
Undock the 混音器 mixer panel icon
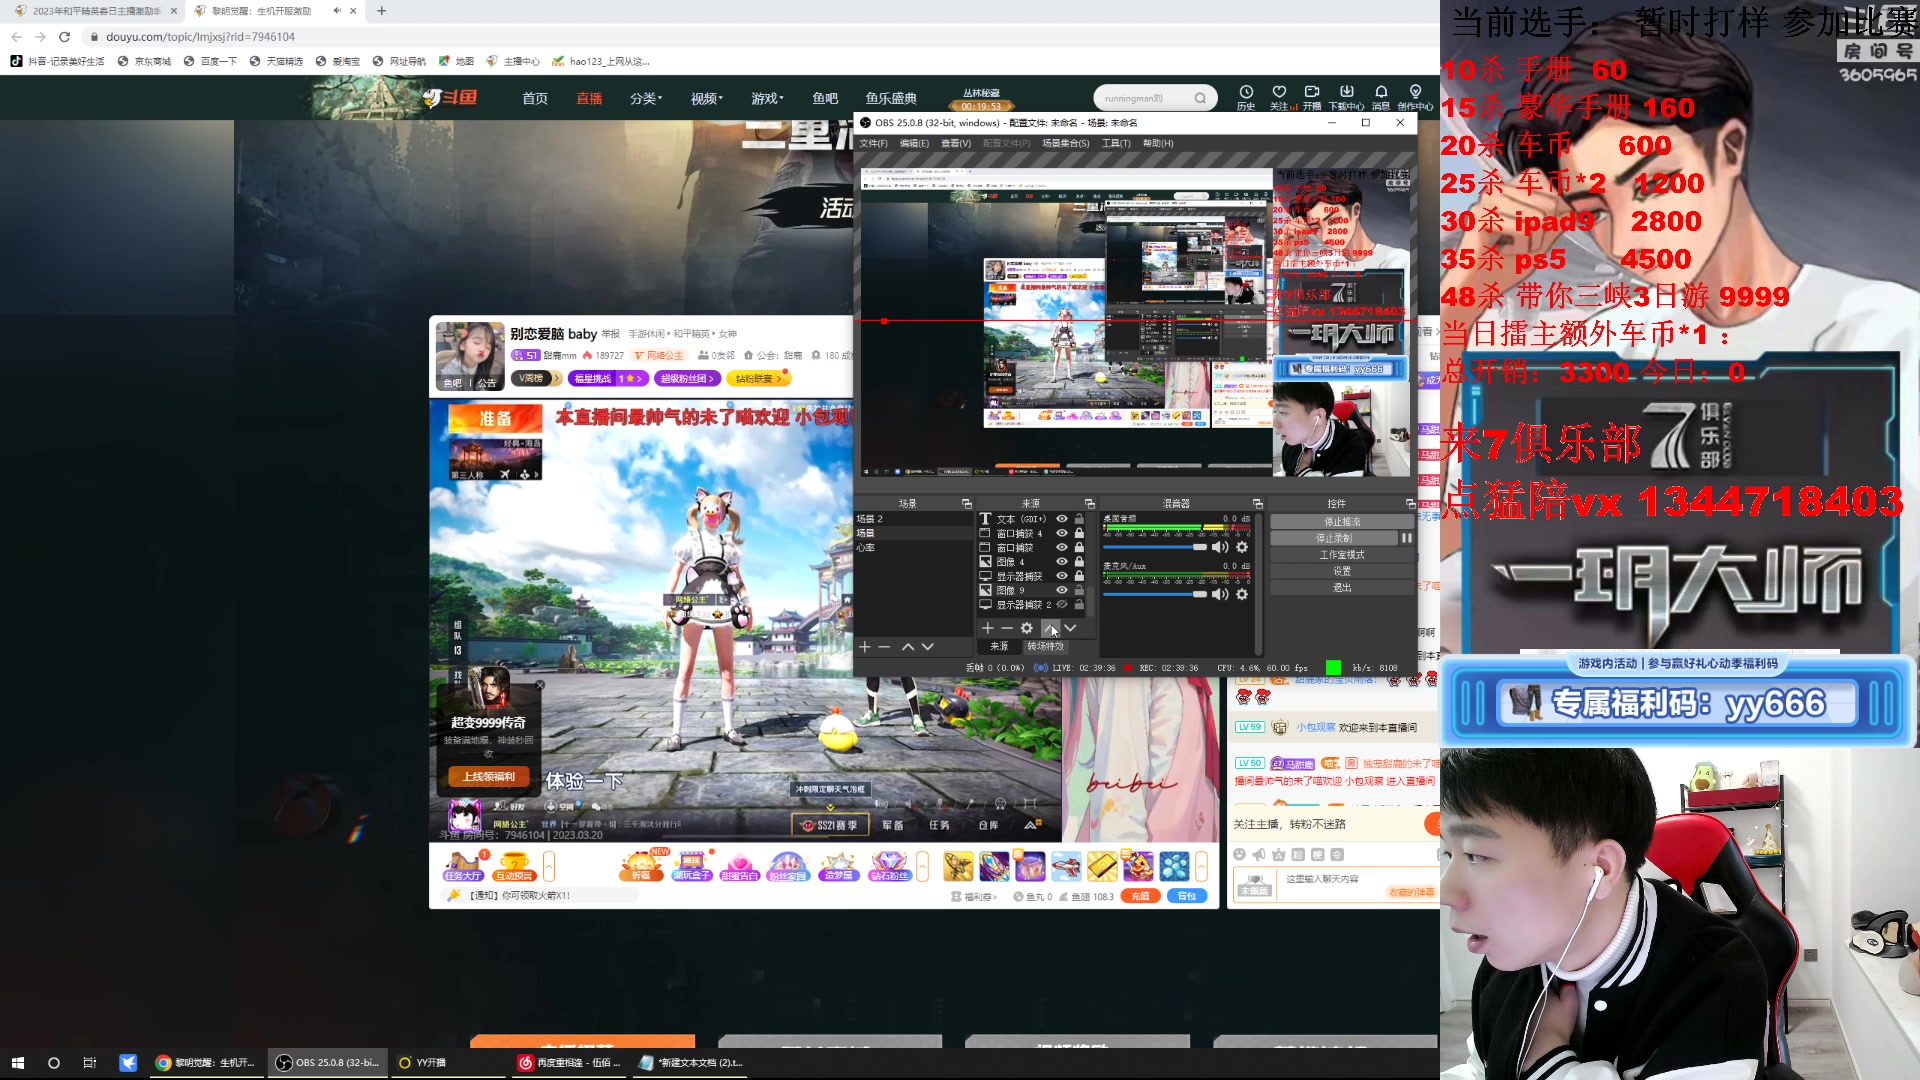pos(1257,503)
